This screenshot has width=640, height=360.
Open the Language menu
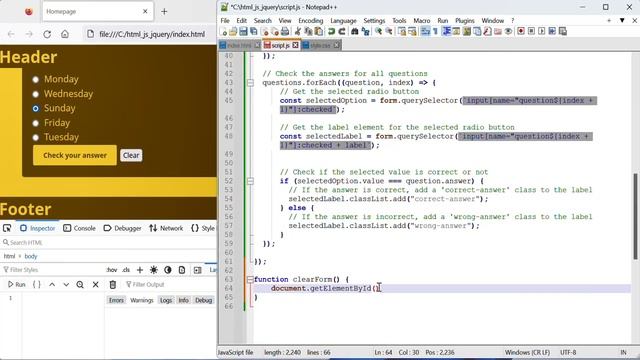(x=343, y=20)
